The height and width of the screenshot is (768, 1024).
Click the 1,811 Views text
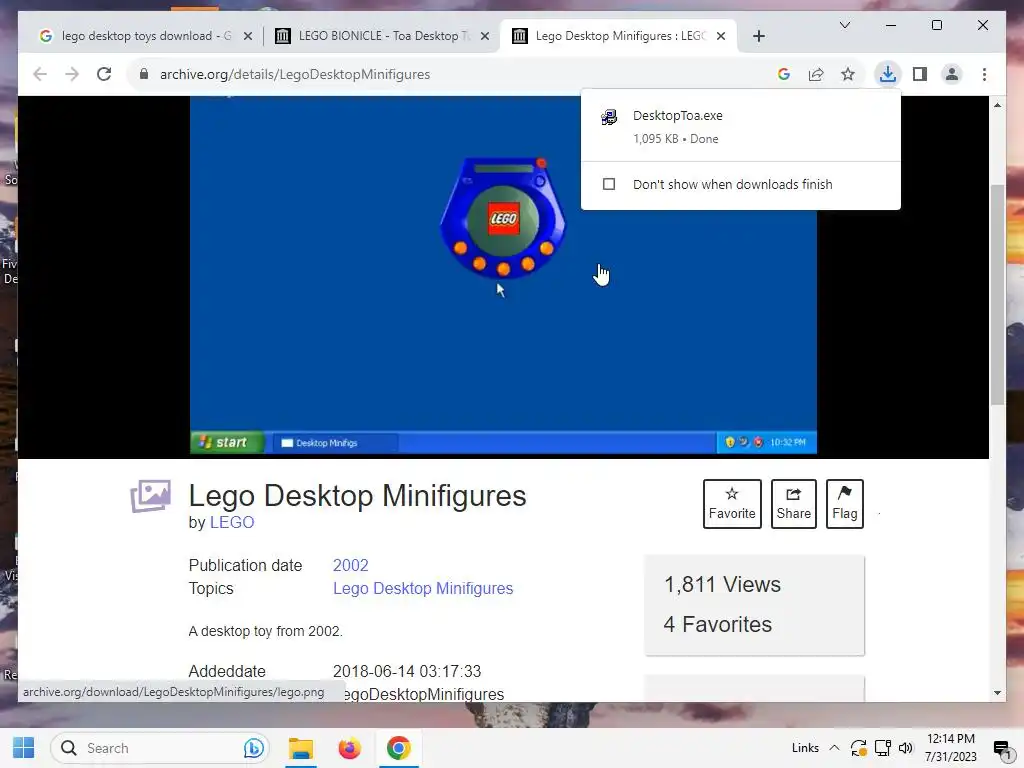(722, 584)
